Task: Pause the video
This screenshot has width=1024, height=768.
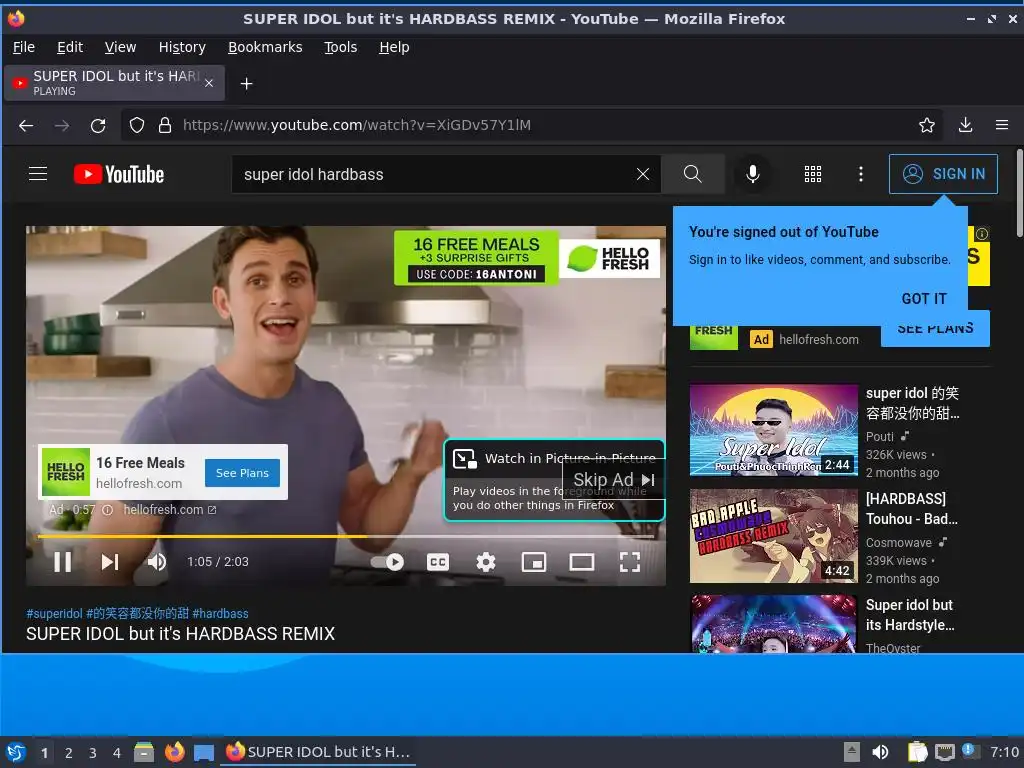Action: tap(63, 562)
